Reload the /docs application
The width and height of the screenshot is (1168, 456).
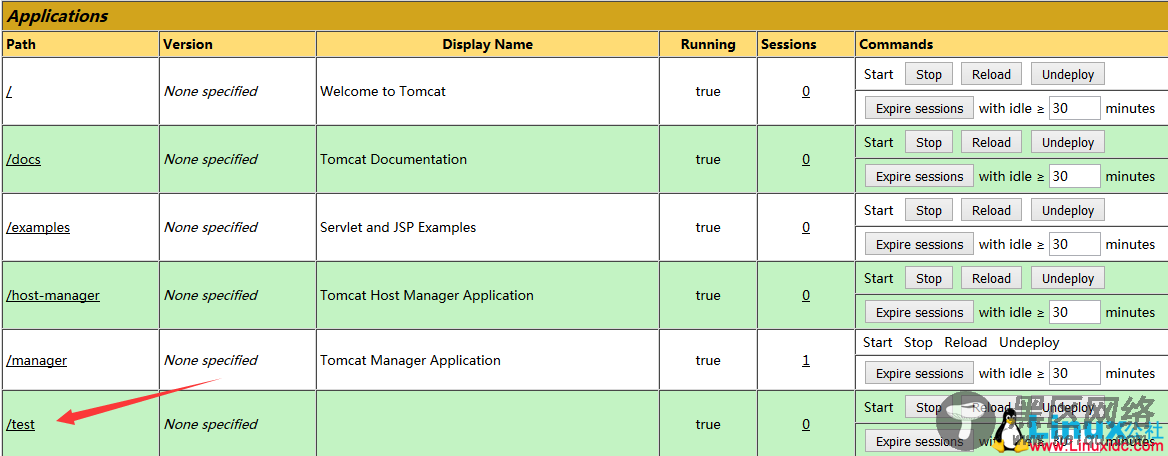[991, 142]
